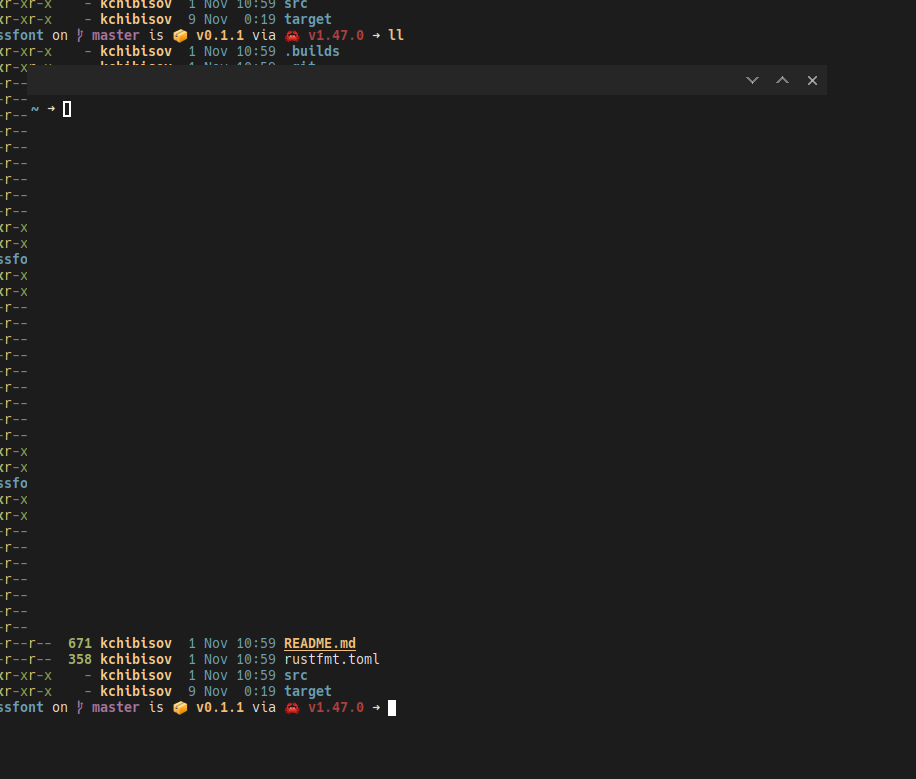Click the hollow cursor after the ~ prompt

67,109
